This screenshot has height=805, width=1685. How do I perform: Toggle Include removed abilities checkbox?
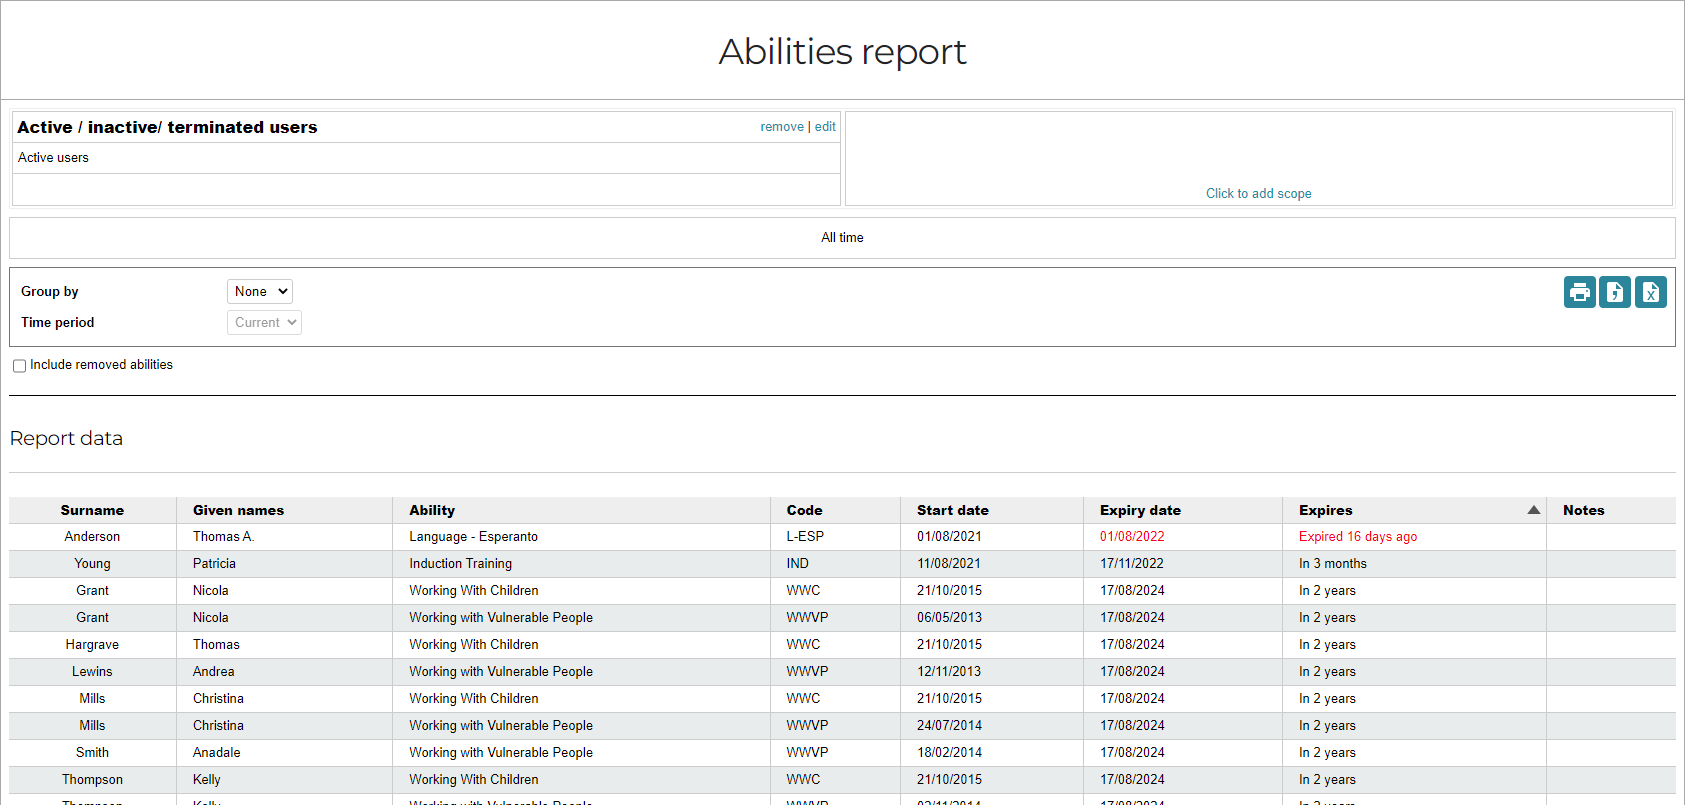(x=19, y=366)
